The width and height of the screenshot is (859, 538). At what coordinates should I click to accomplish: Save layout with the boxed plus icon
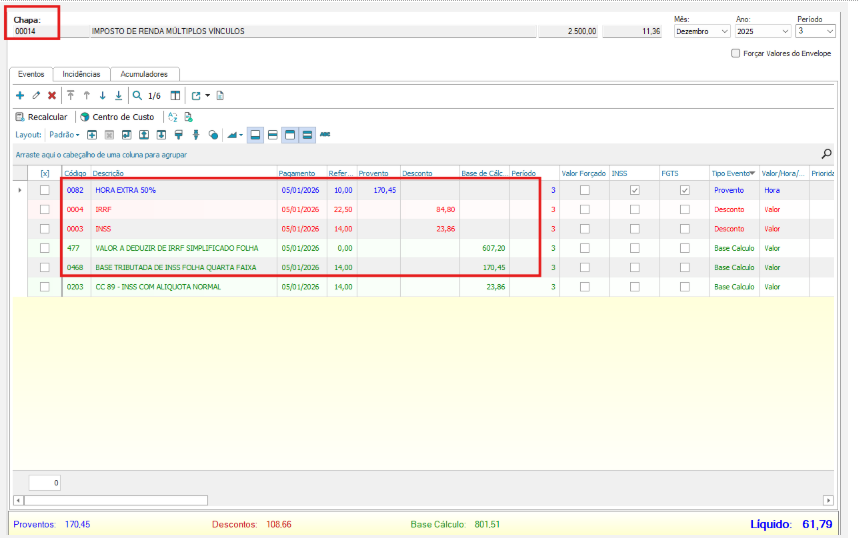click(92, 135)
